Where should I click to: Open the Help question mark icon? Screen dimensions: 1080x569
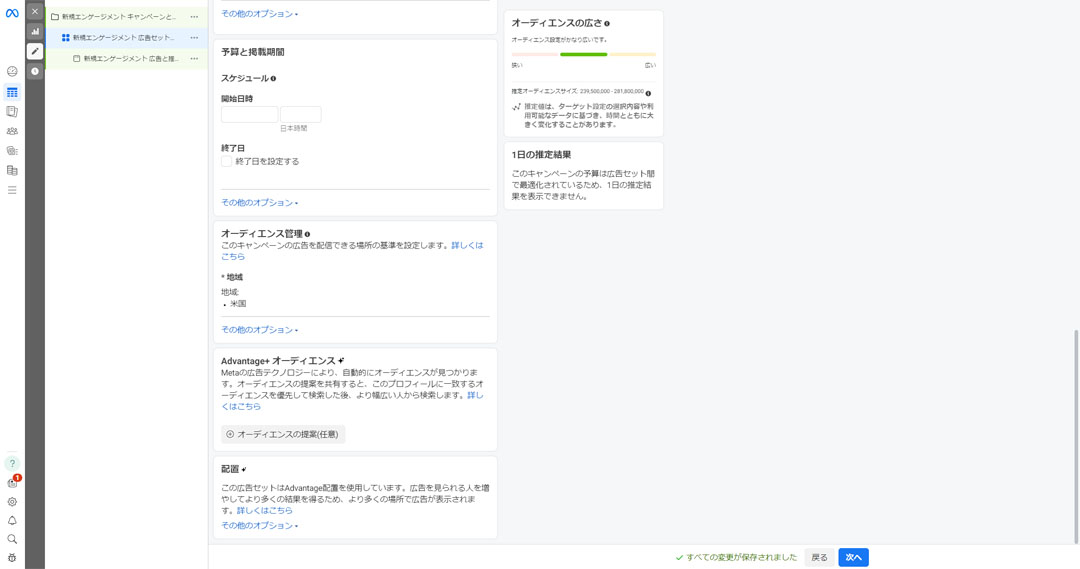click(x=12, y=463)
